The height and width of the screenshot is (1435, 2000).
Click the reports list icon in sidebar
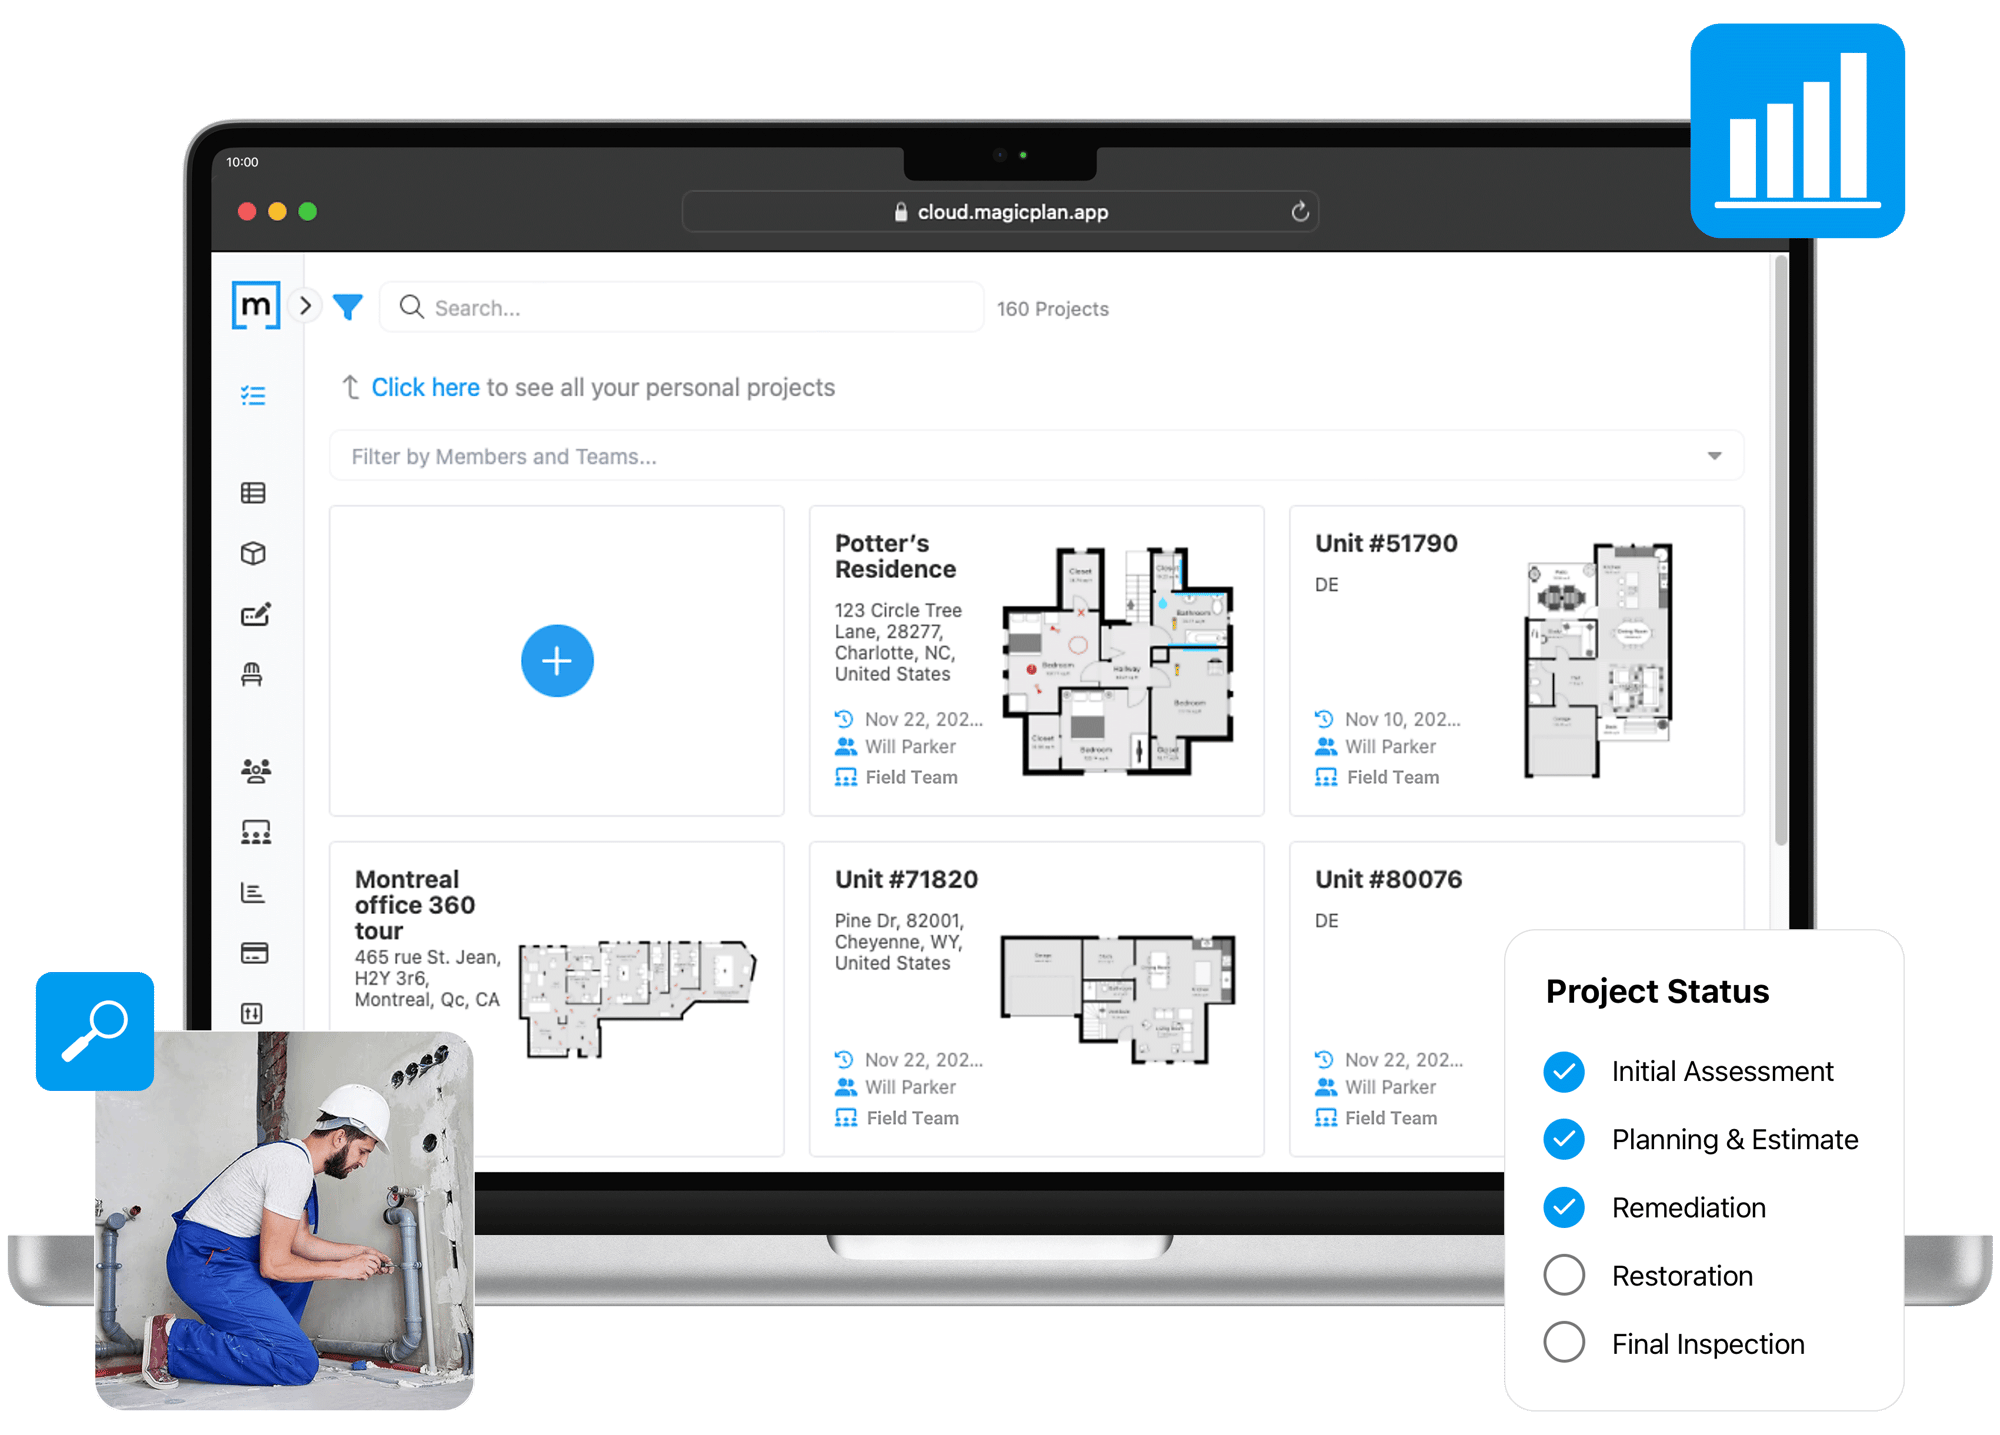point(252,893)
